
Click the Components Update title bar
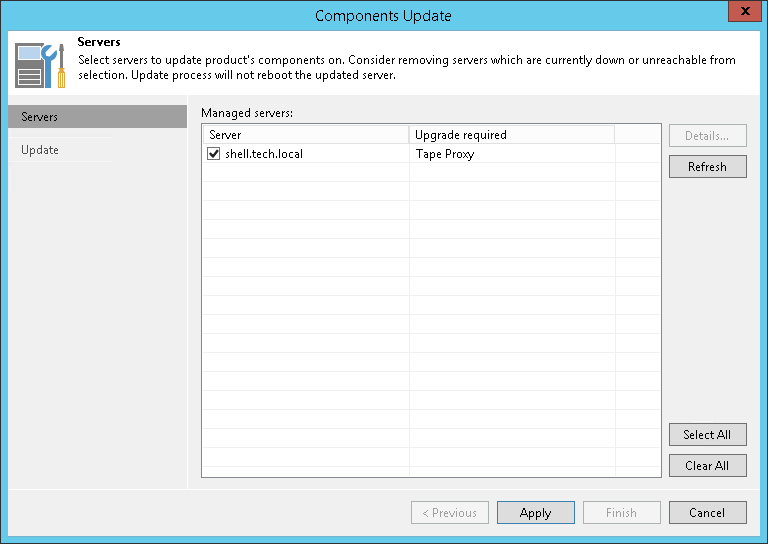[x=383, y=16]
